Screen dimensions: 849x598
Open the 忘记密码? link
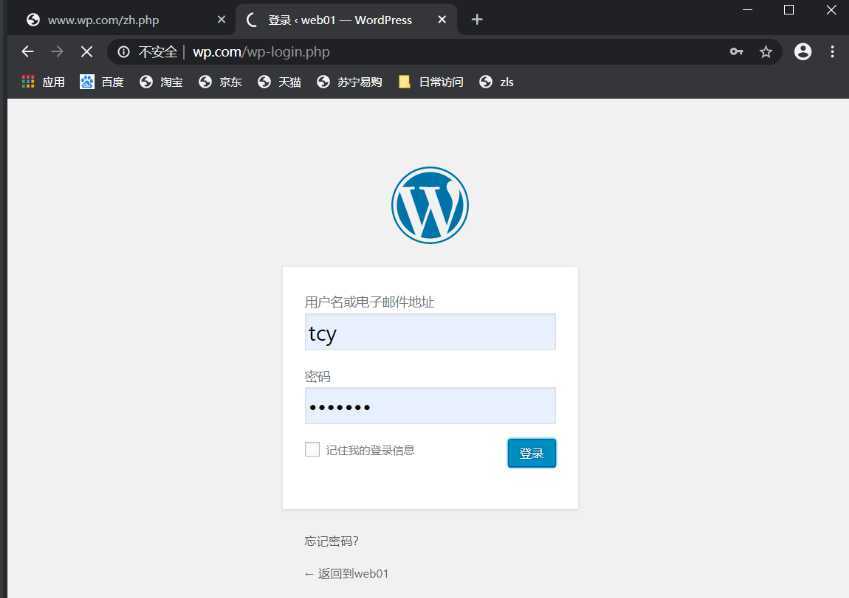coord(331,541)
